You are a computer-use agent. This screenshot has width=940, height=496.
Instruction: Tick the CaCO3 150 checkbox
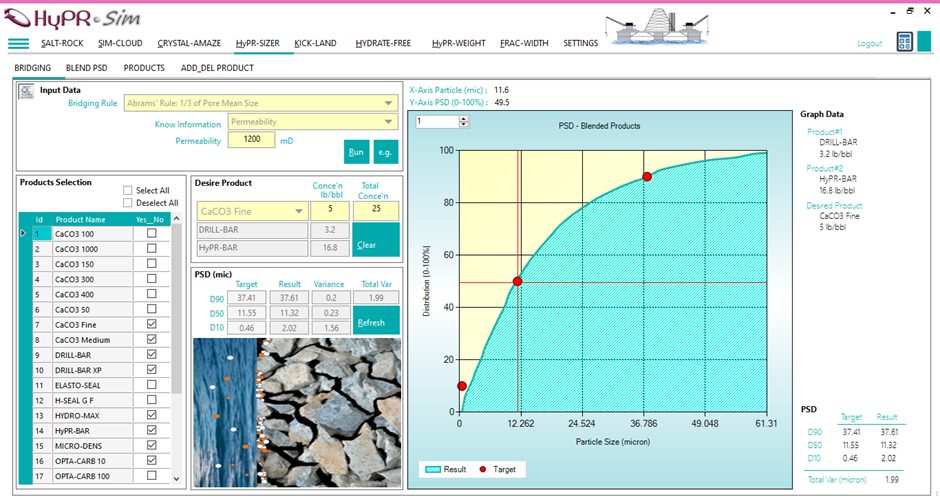point(152,263)
